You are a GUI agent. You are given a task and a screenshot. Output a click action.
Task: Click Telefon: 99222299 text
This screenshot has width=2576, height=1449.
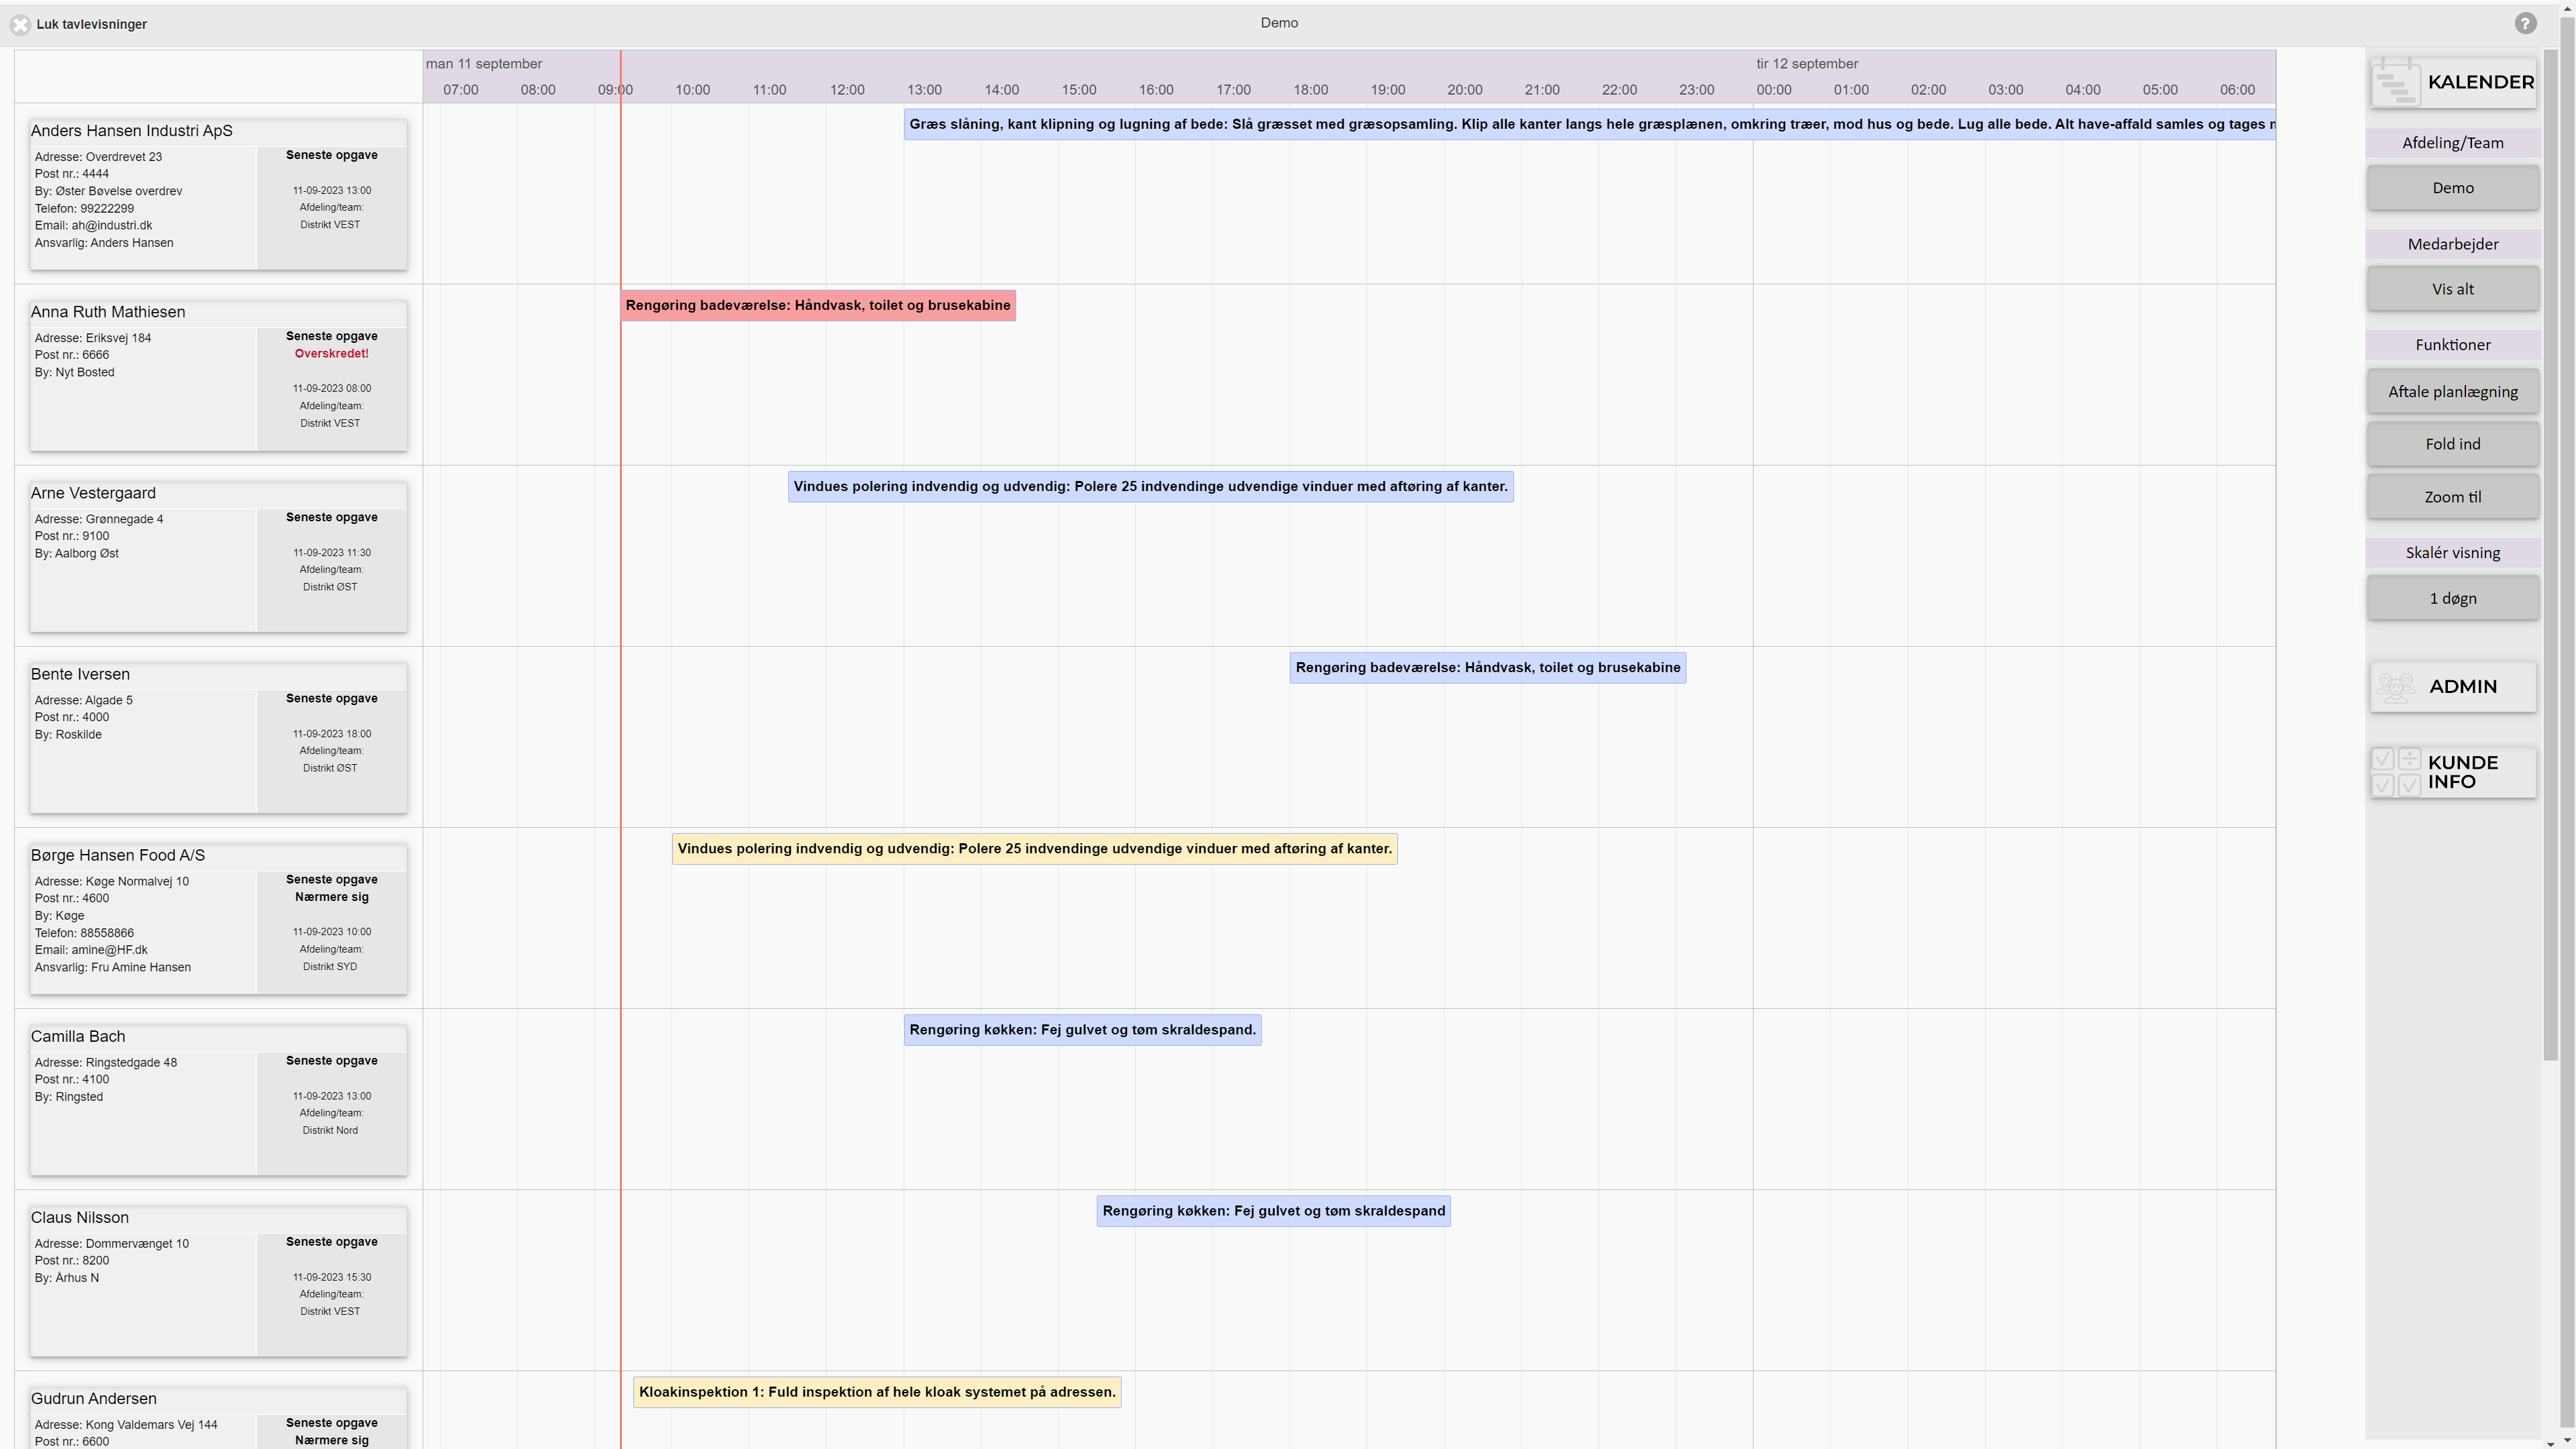[84, 208]
